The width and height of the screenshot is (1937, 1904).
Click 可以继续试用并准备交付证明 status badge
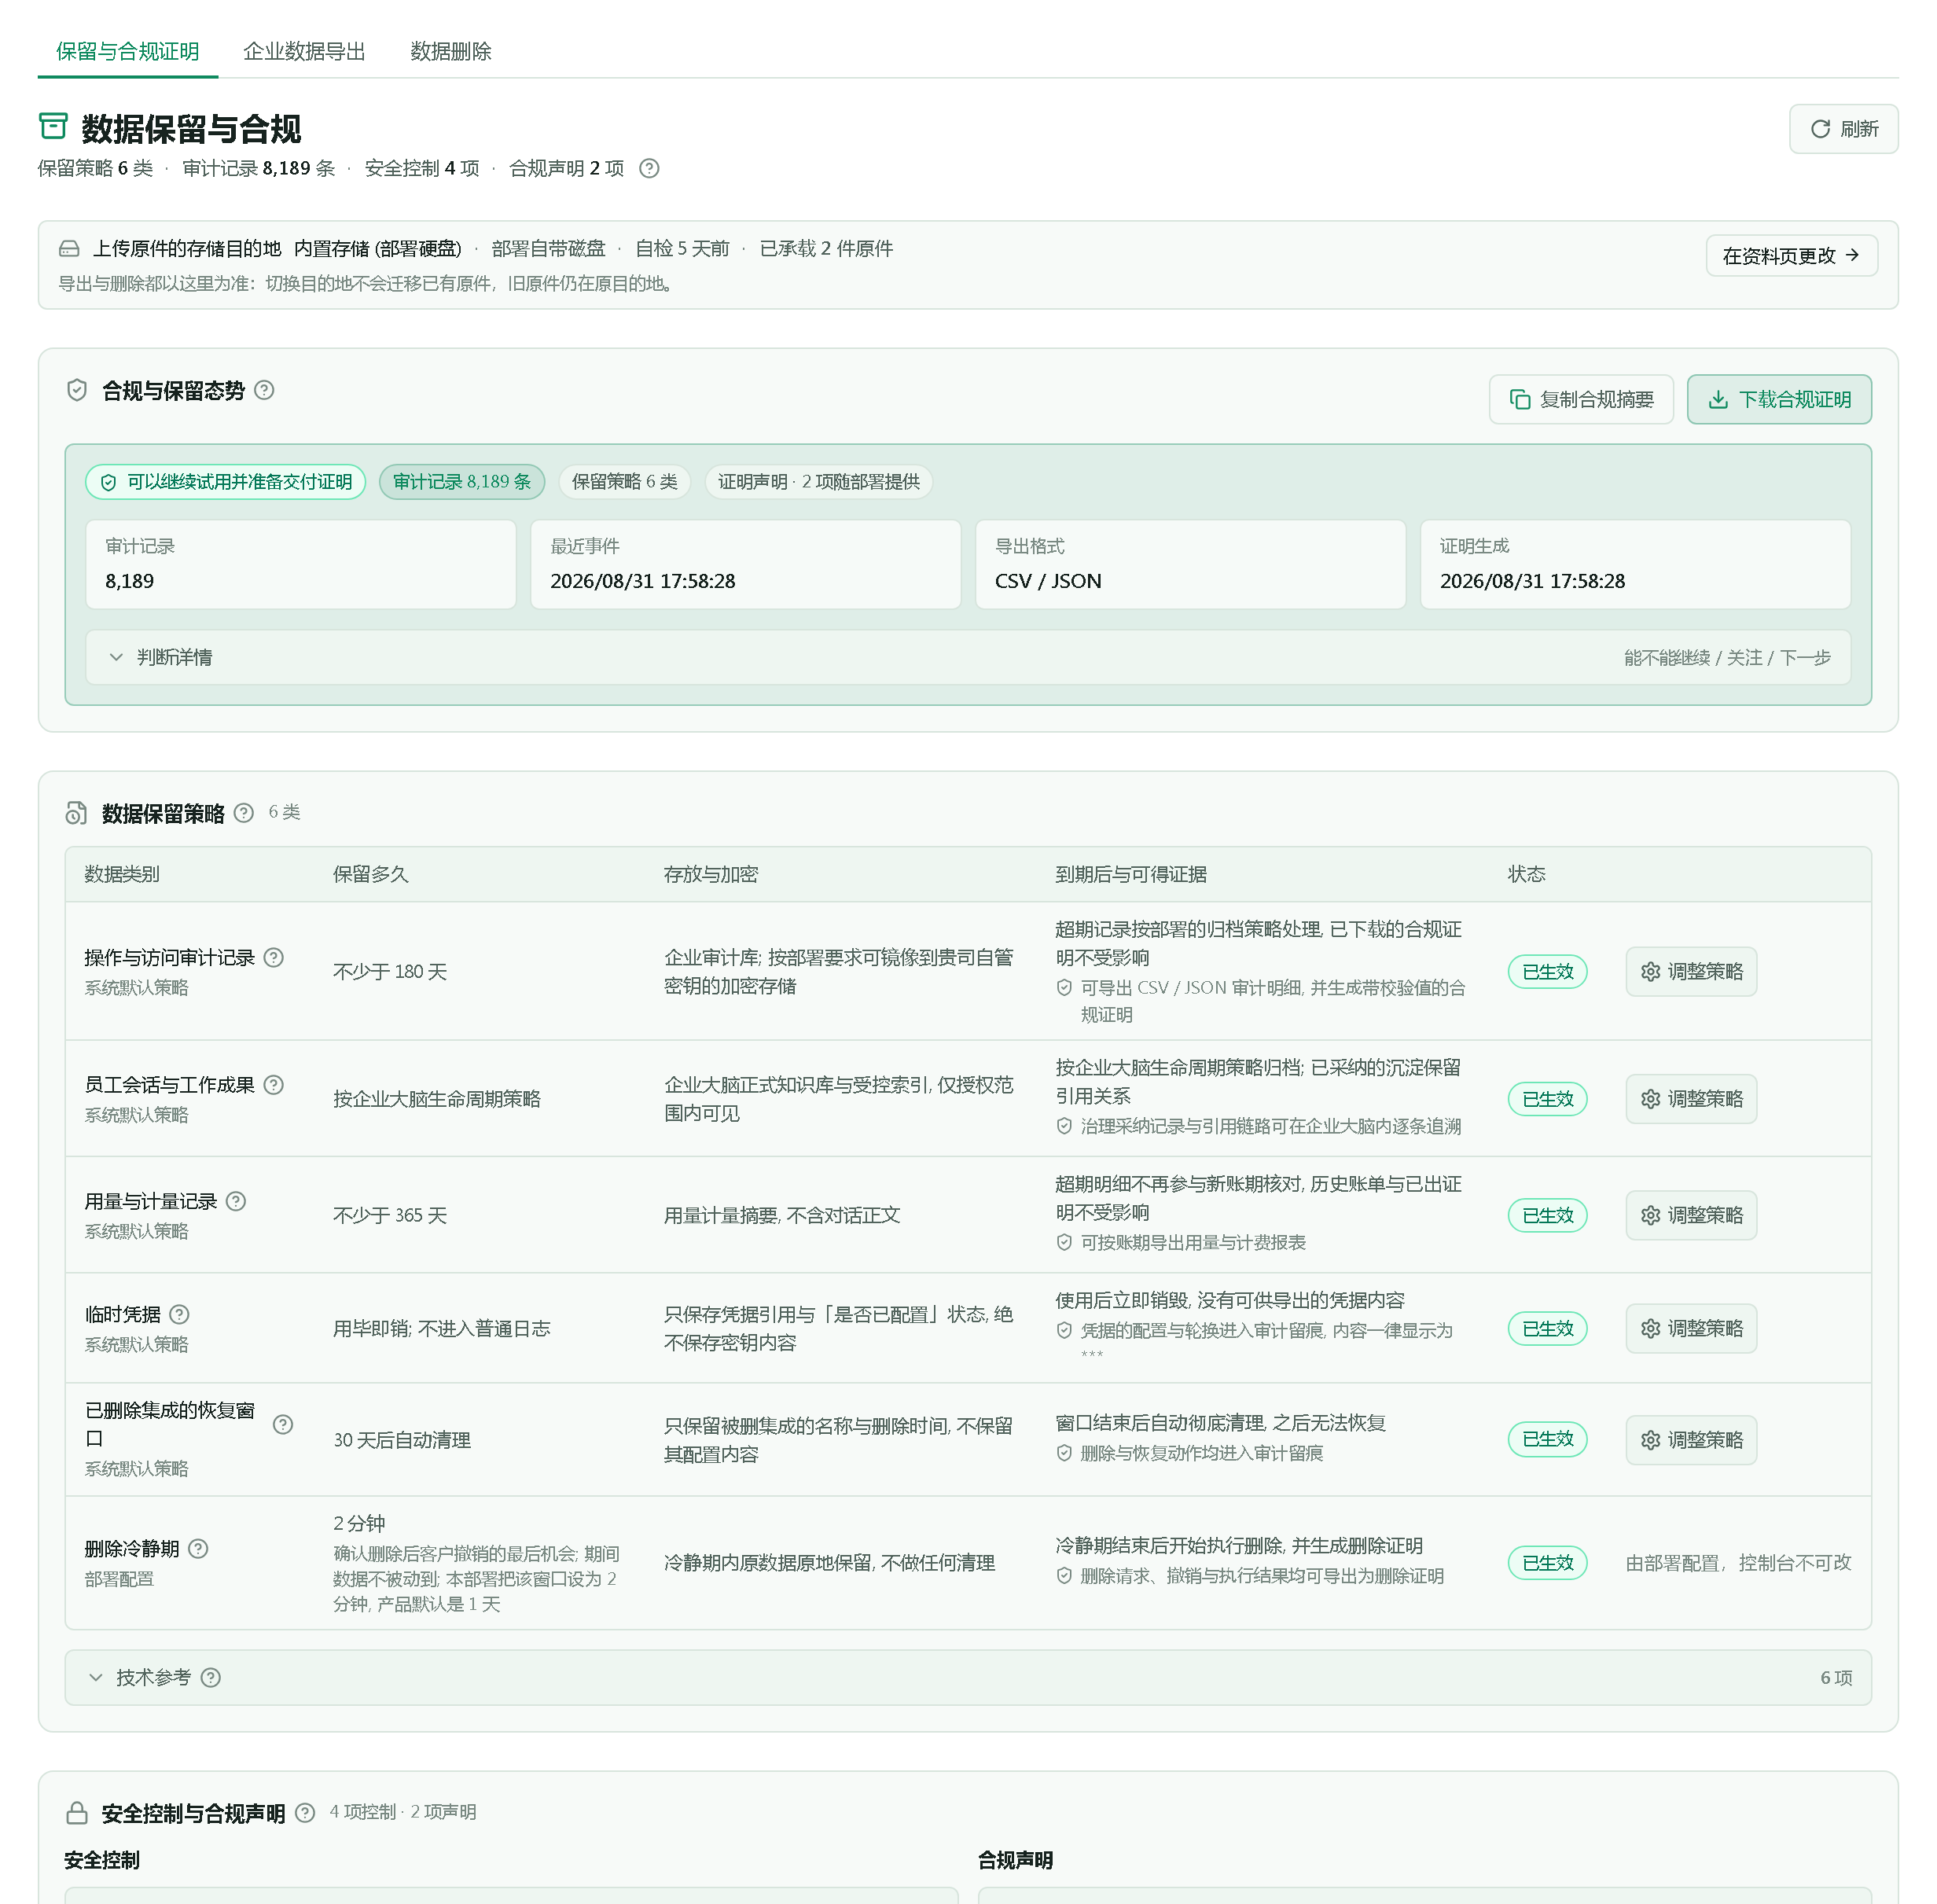(226, 481)
